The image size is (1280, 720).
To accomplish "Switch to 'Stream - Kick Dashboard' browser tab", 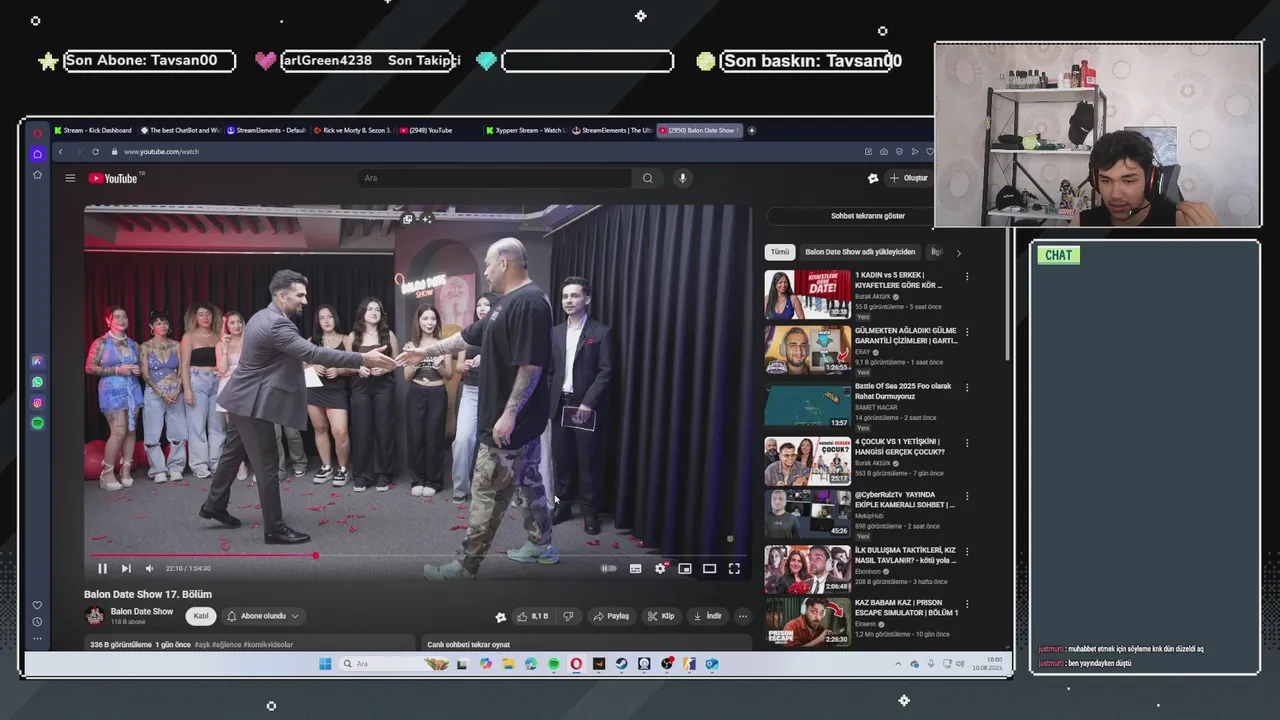I will [93, 130].
